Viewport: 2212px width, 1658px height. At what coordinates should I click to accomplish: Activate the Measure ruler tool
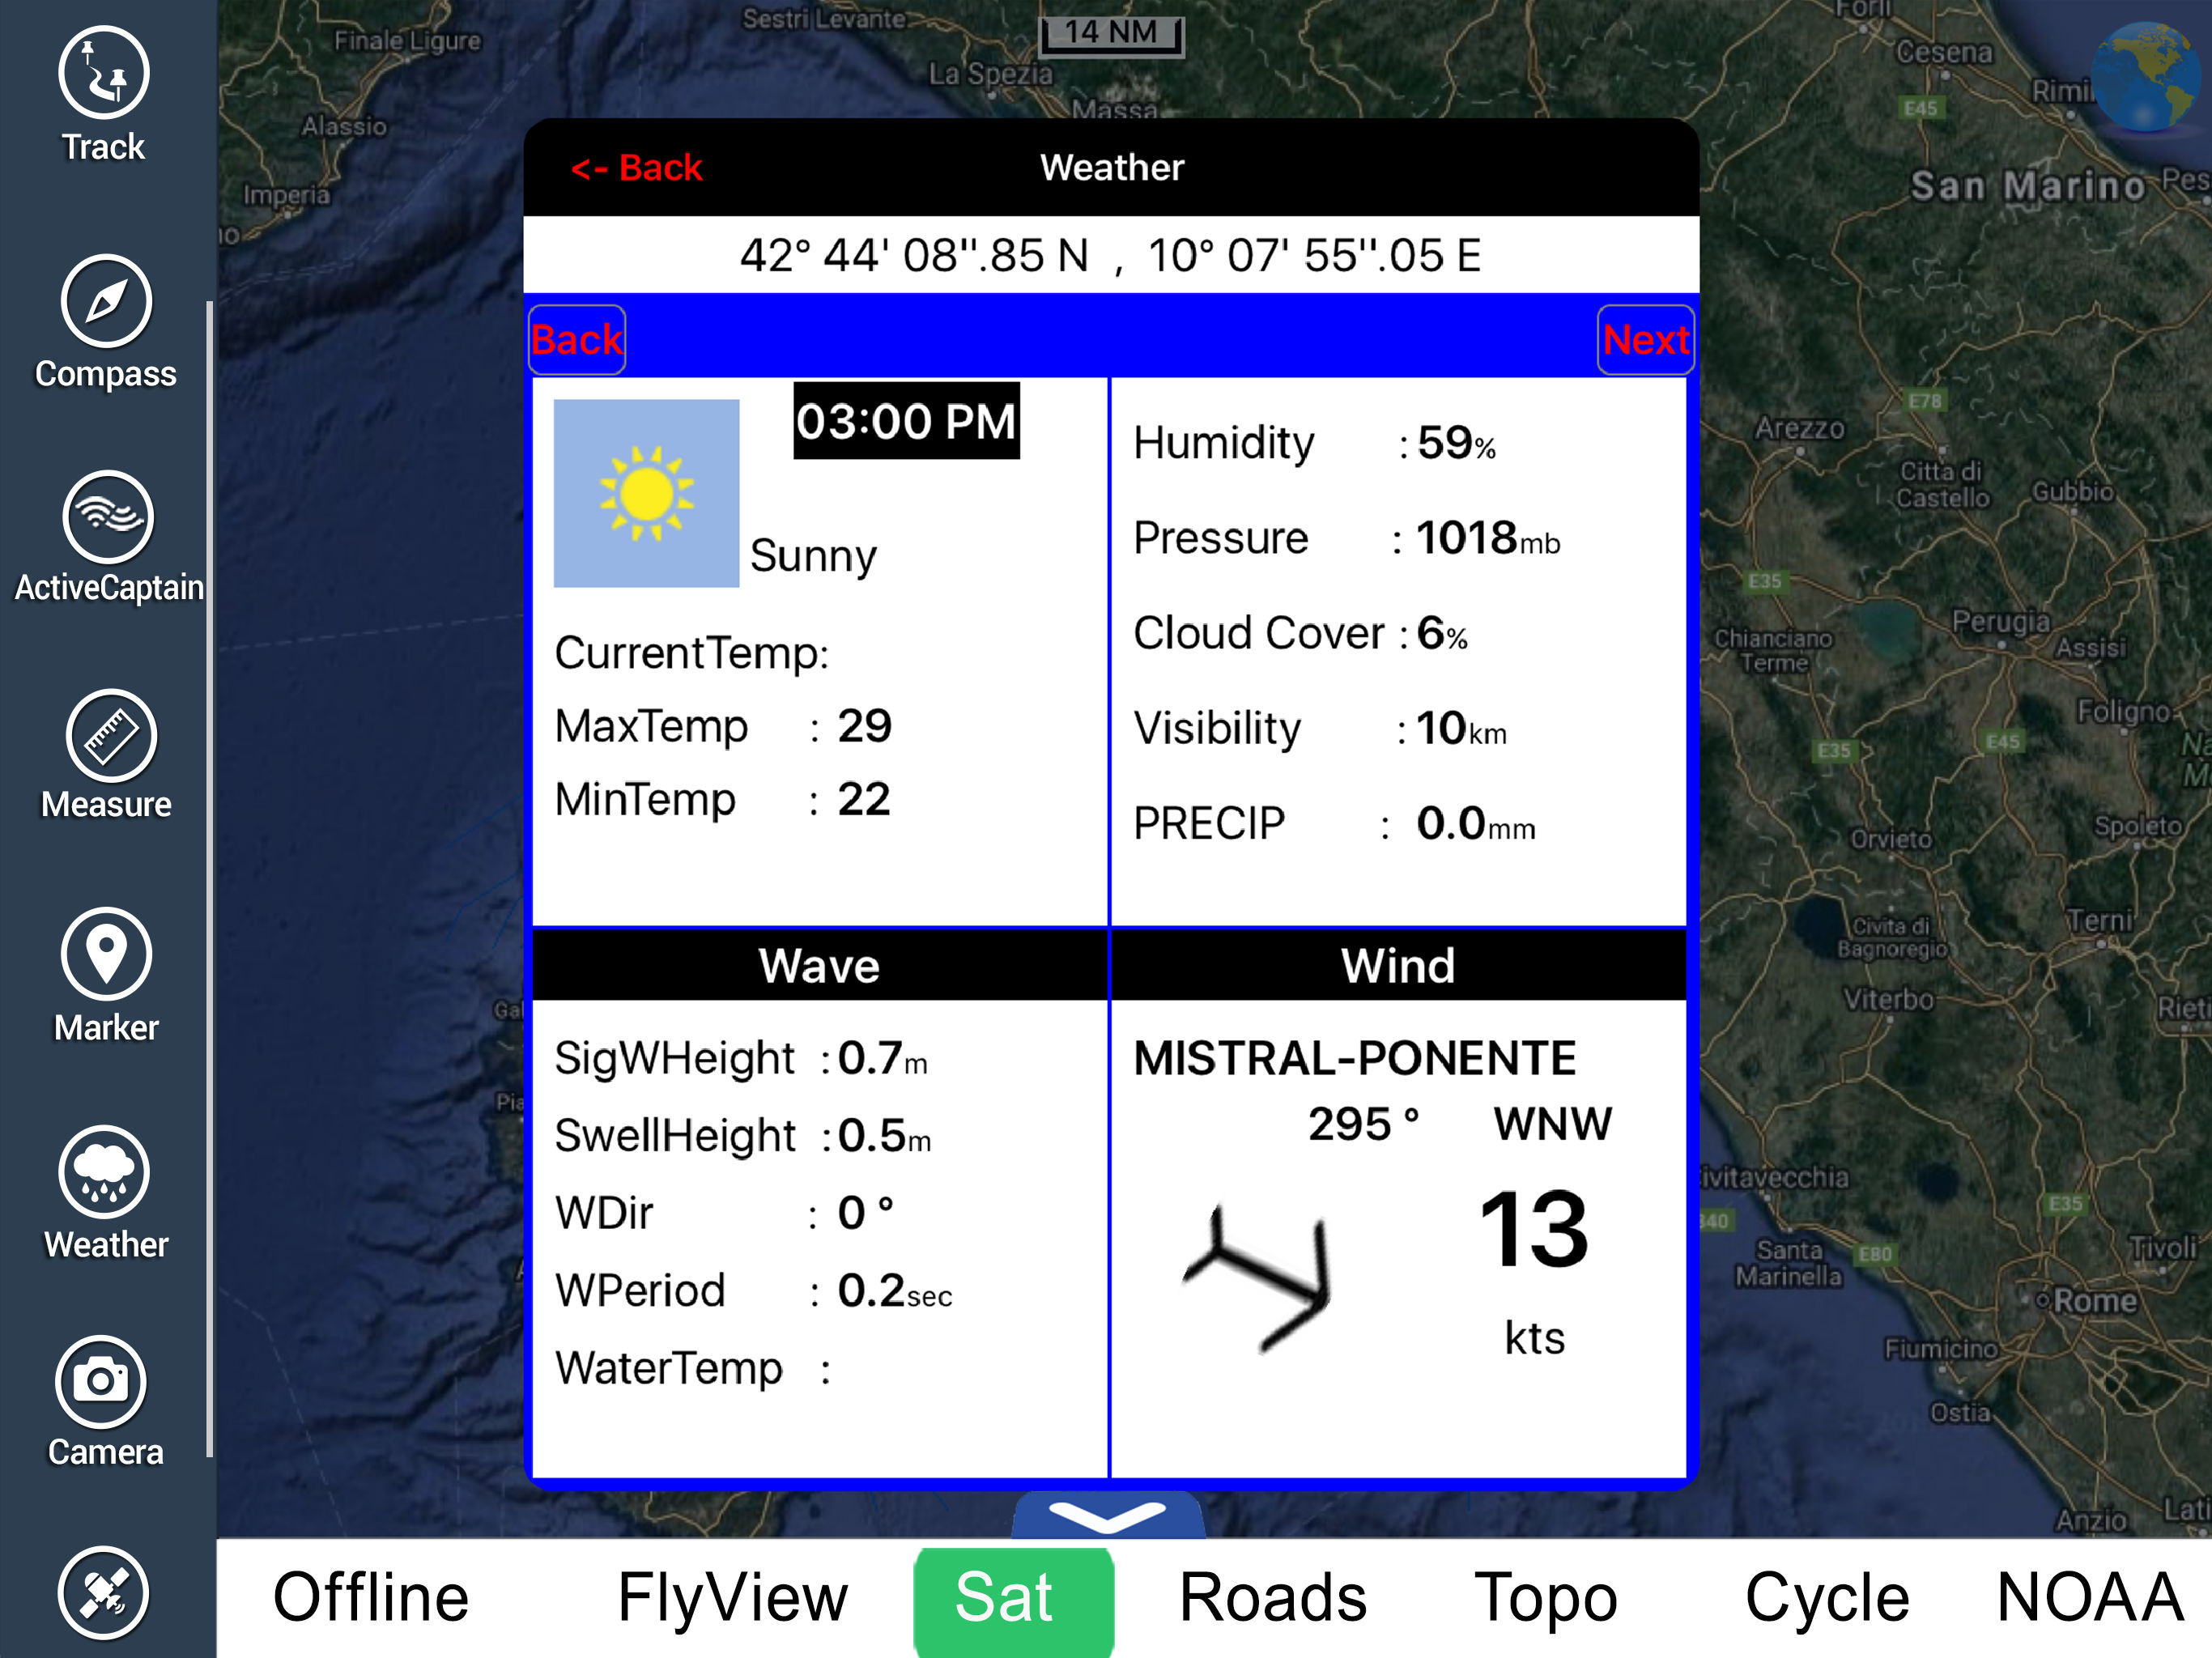[110, 736]
